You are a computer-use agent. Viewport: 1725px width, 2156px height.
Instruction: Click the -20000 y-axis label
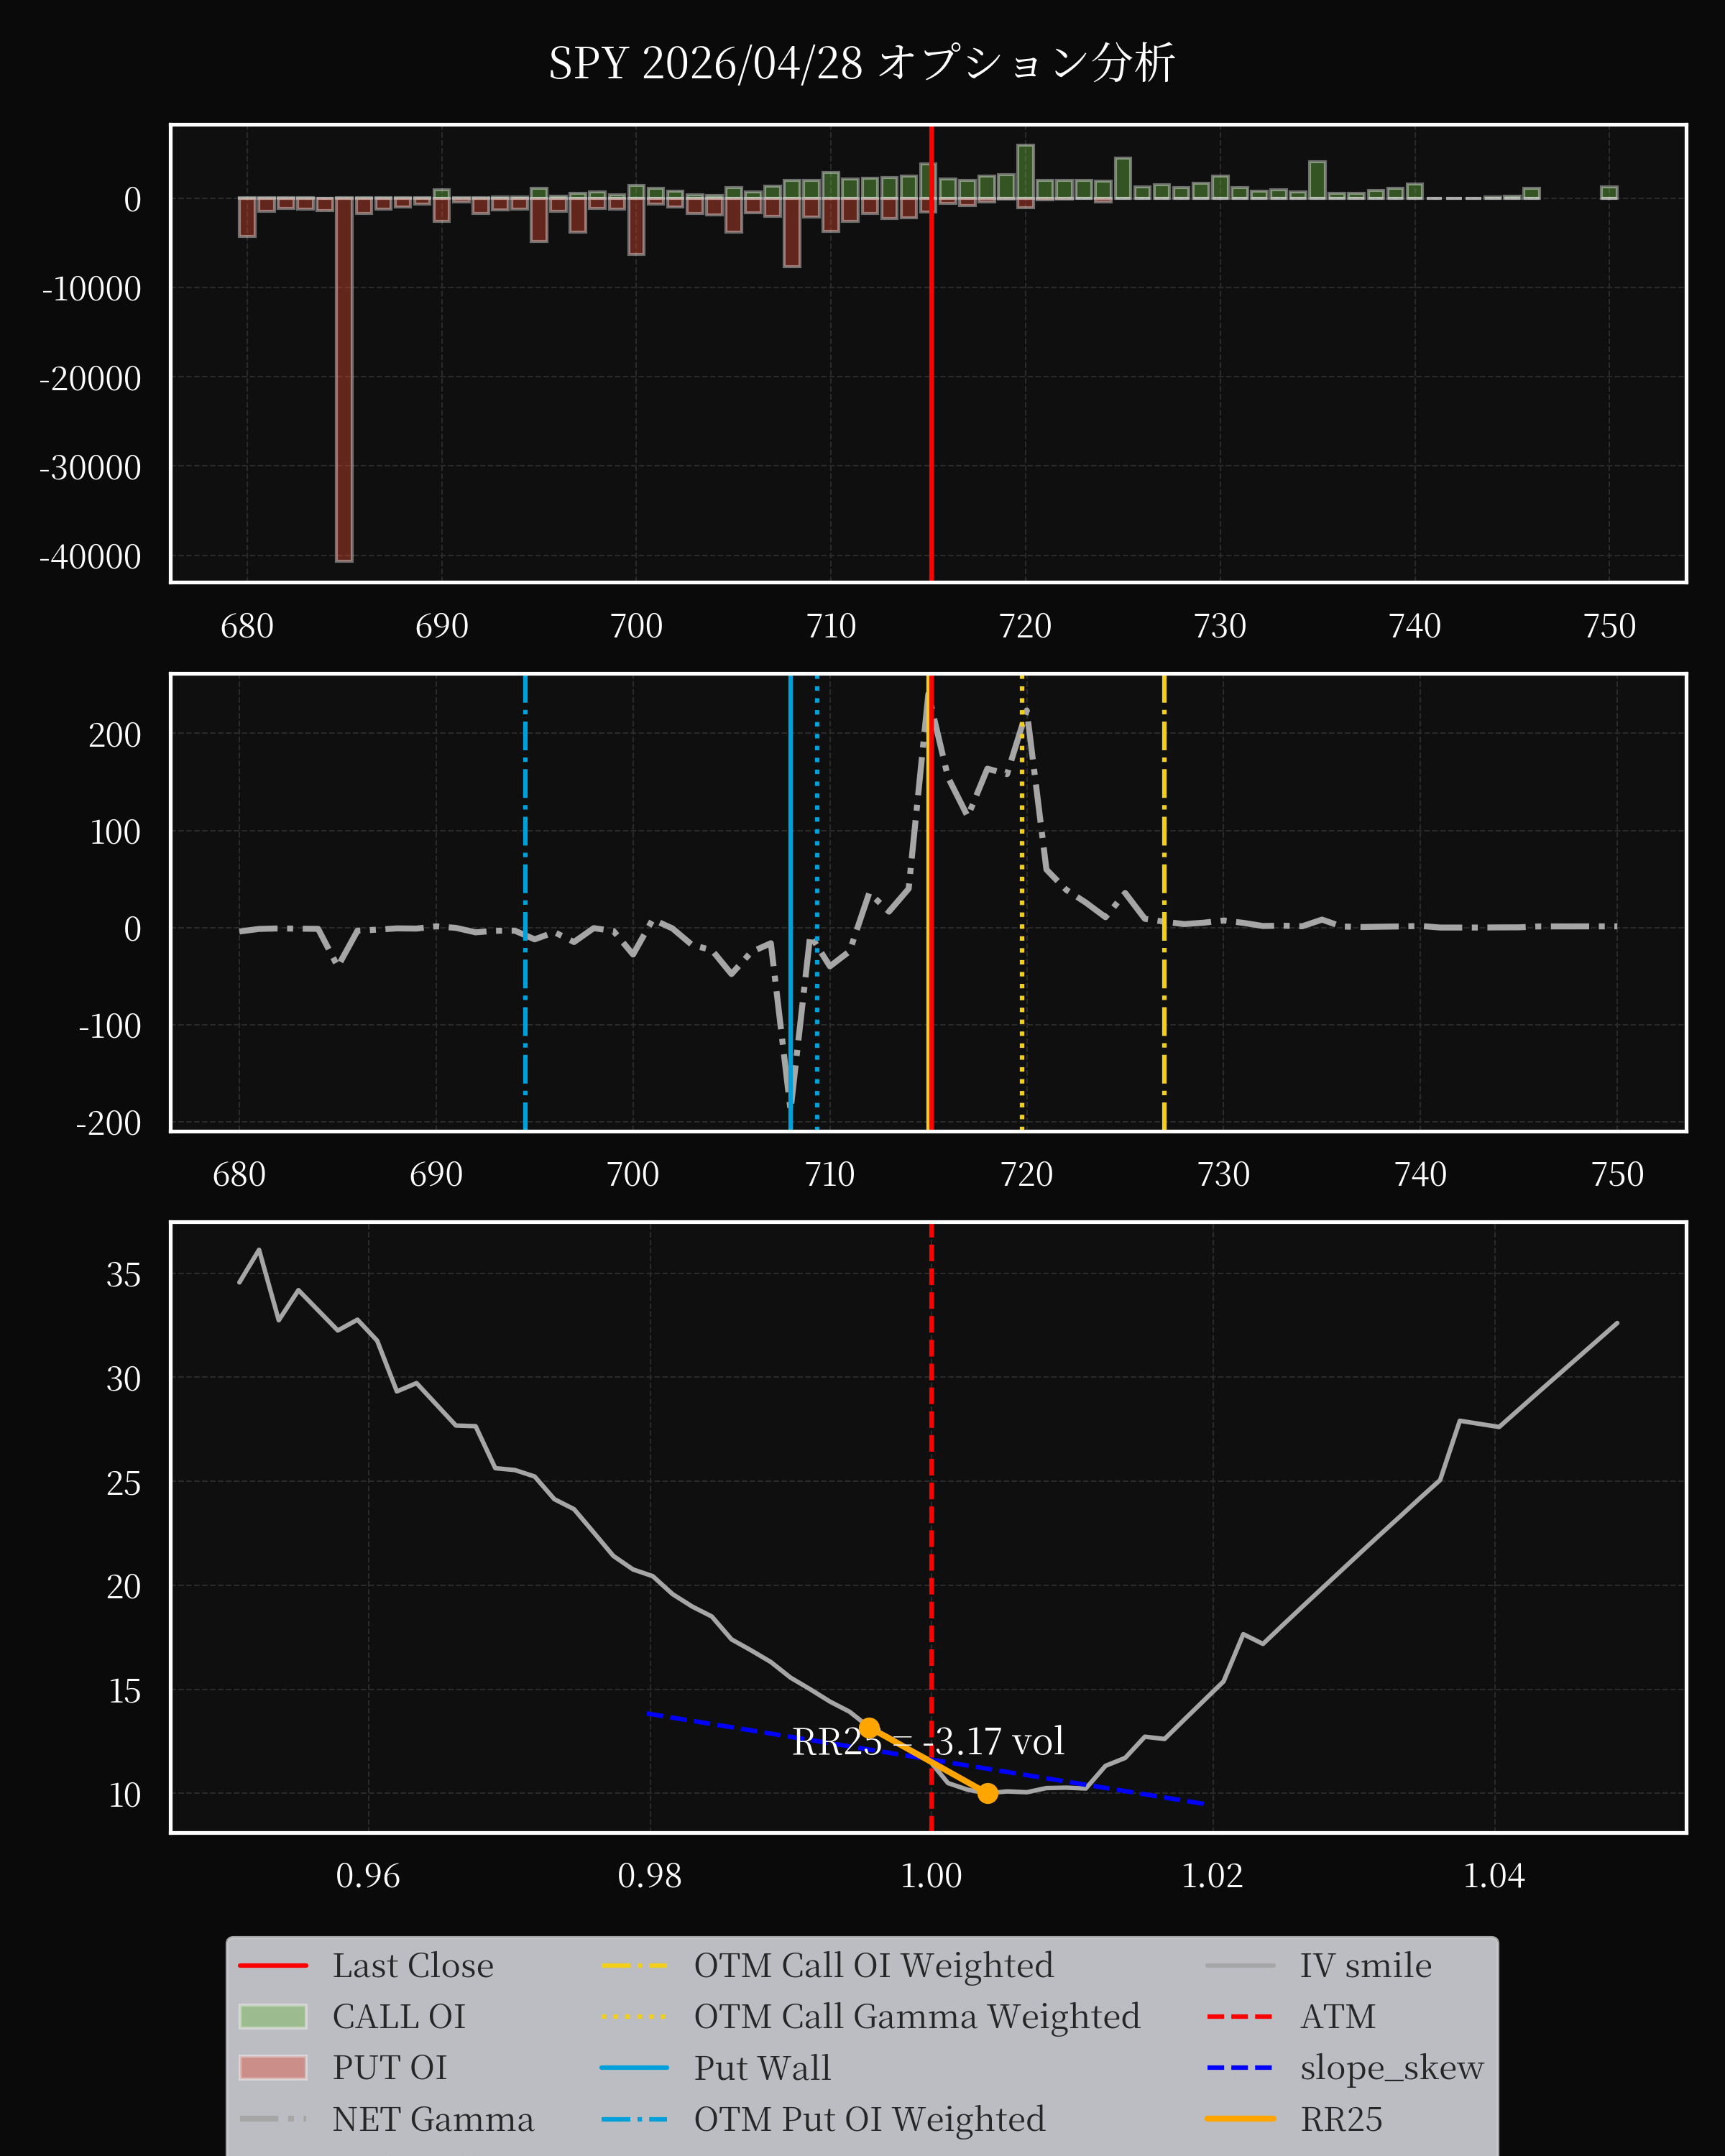pyautogui.click(x=90, y=379)
